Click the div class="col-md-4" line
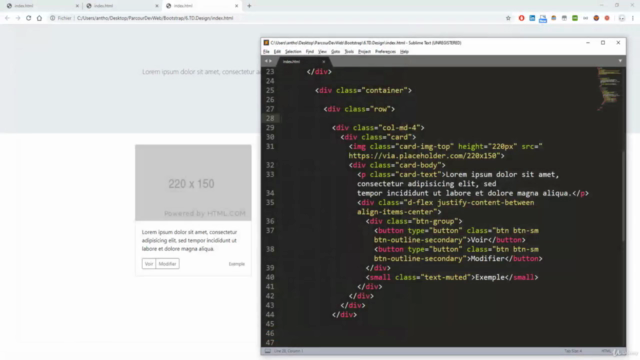The width and height of the screenshot is (640, 360). pos(378,128)
